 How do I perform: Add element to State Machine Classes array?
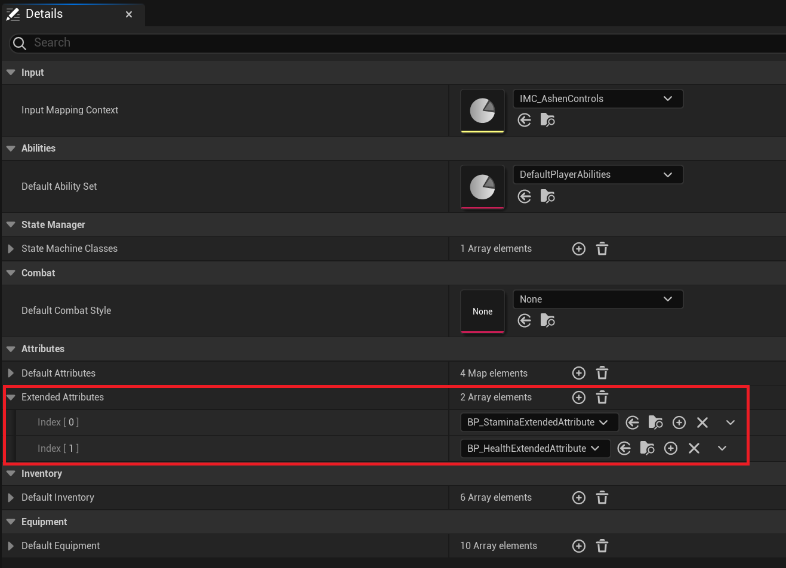click(x=578, y=249)
